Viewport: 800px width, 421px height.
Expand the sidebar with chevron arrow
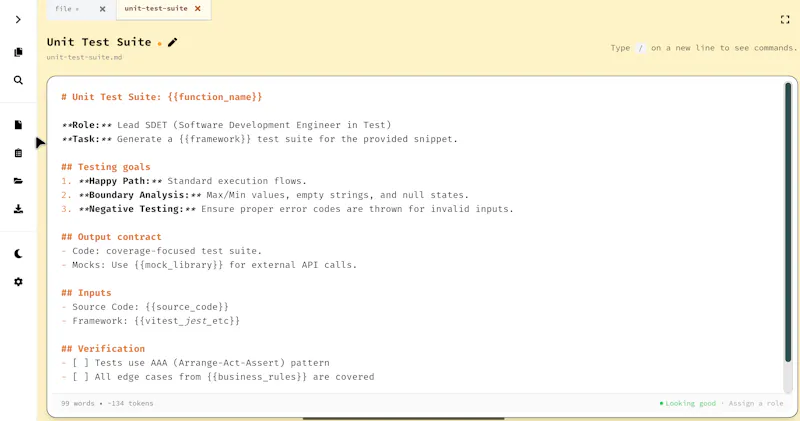click(18, 19)
